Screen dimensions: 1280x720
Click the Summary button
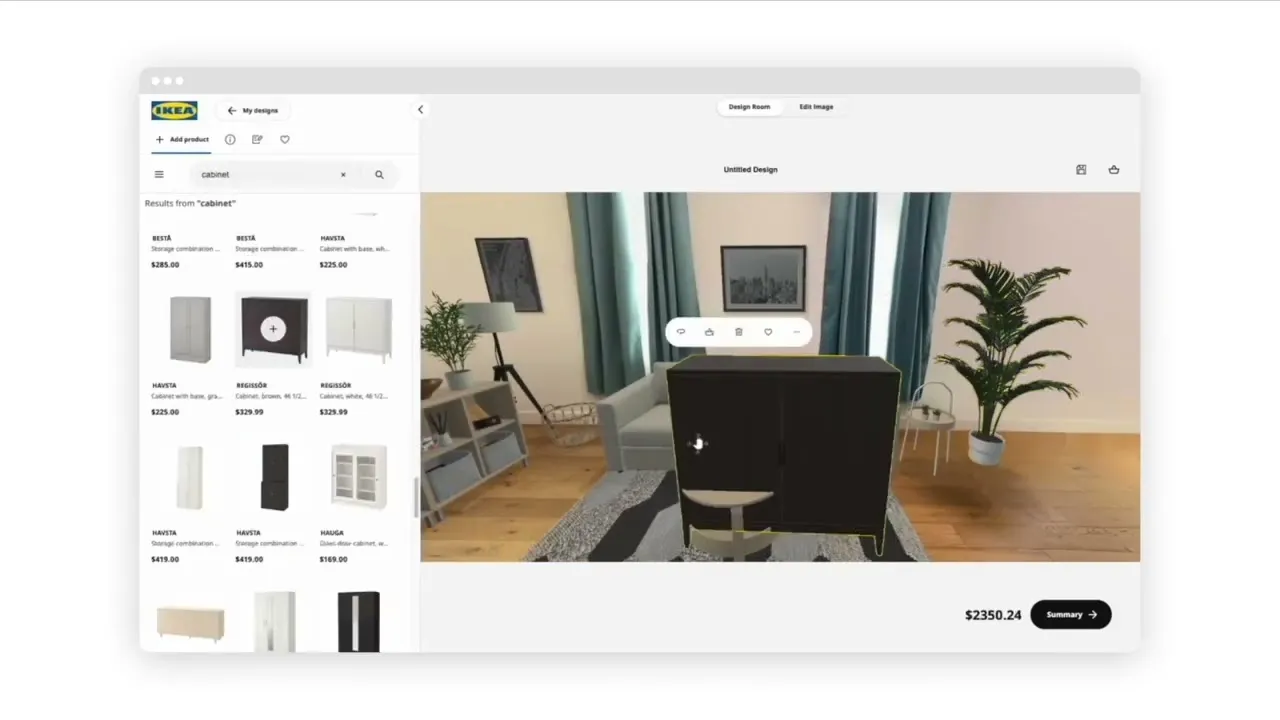[x=1070, y=614]
